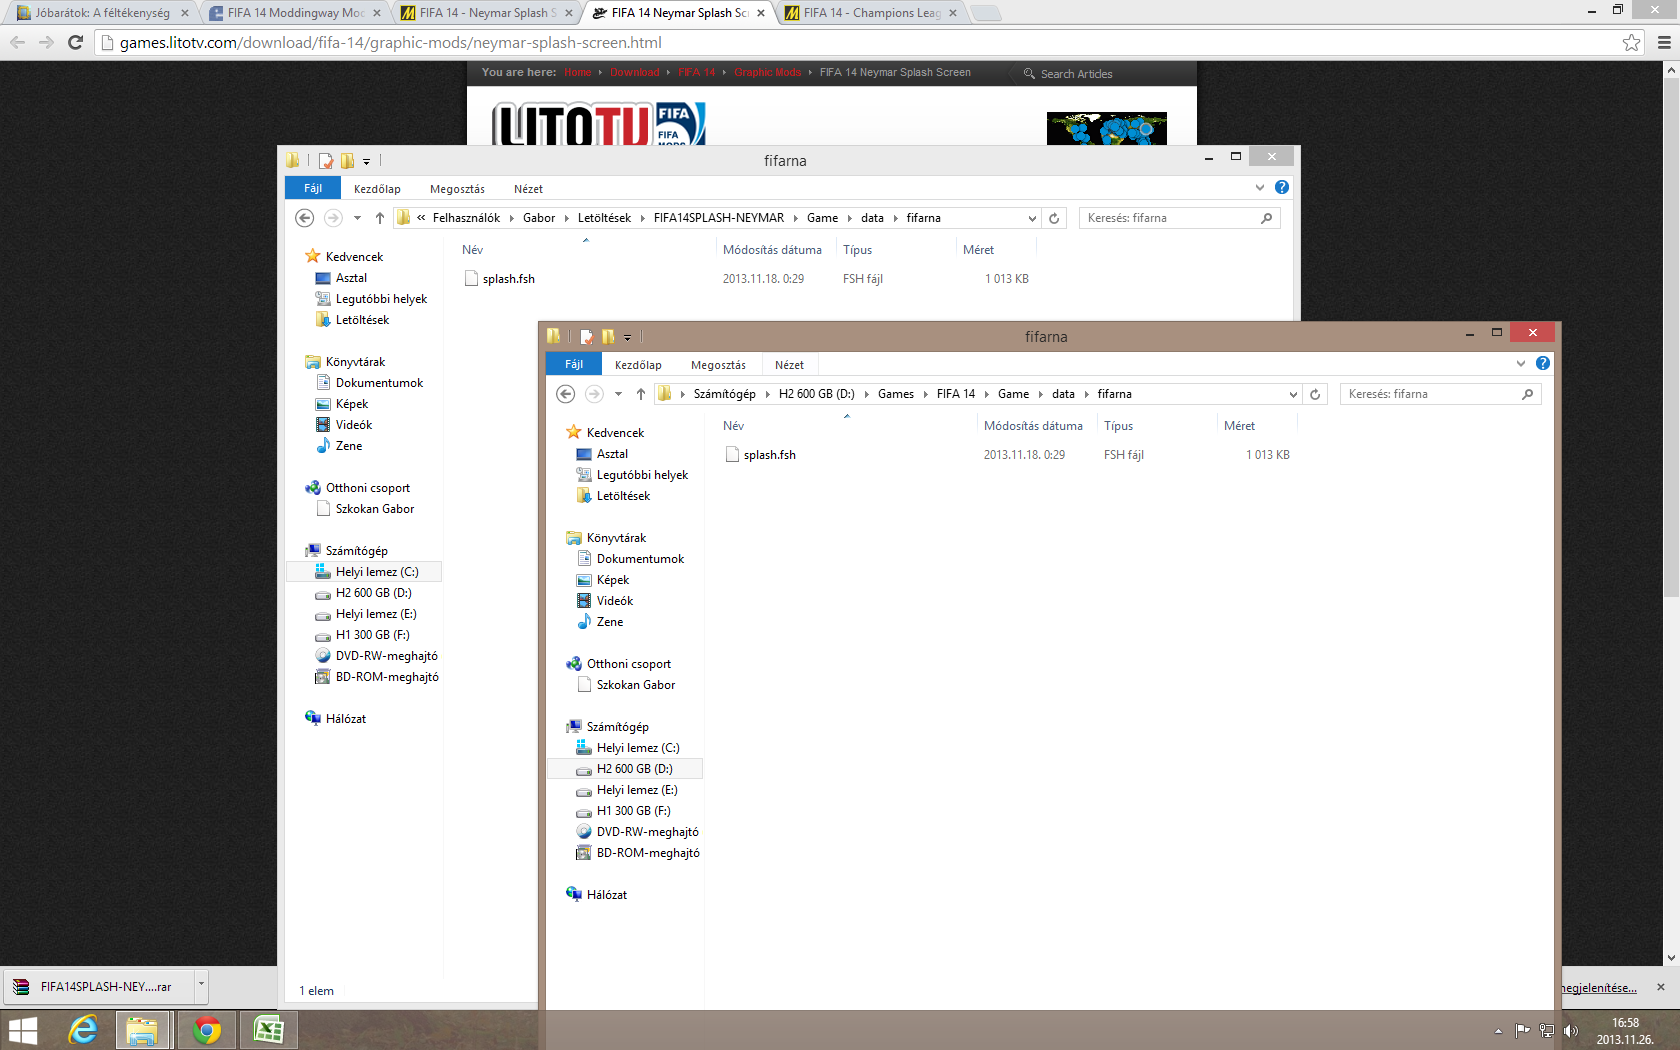
Task: Reload the Chrome page
Action: (x=75, y=42)
